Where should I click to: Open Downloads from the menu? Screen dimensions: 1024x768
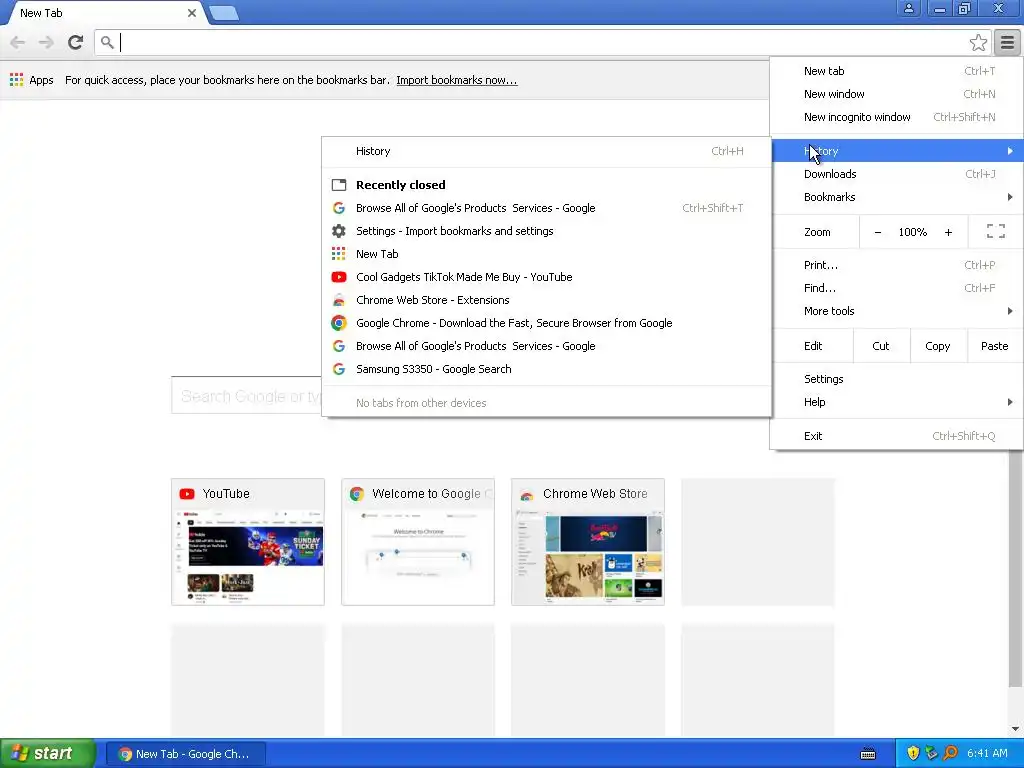tap(896, 174)
